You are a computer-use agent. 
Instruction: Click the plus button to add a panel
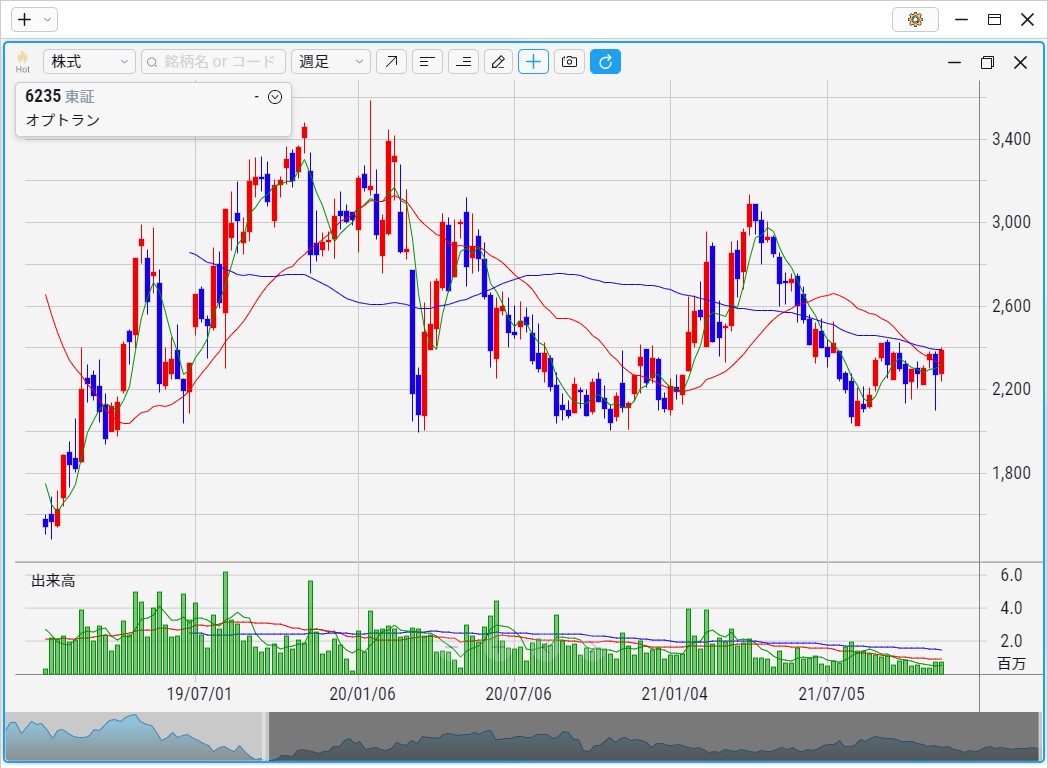25,19
